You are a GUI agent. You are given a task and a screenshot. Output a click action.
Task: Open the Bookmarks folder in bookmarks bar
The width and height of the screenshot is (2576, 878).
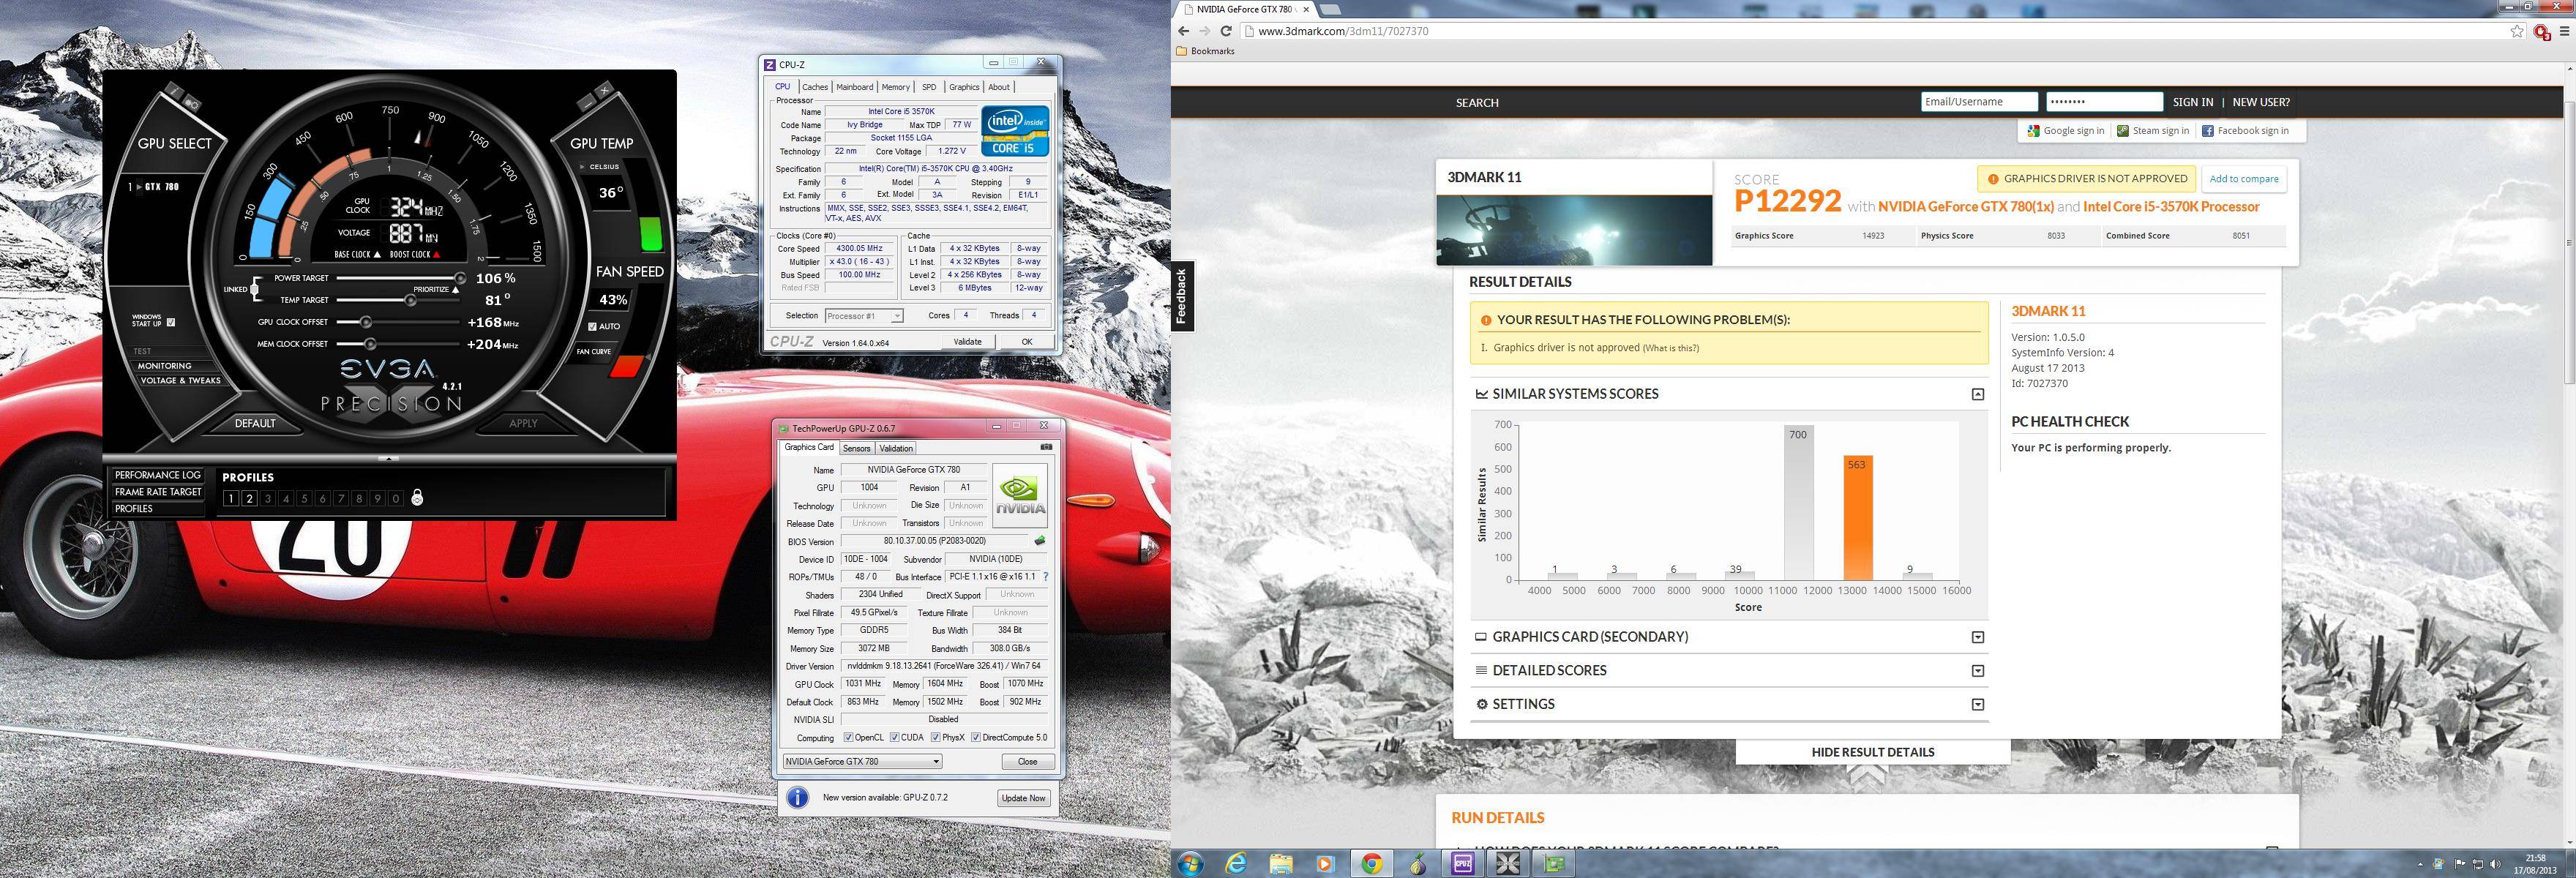(x=1205, y=51)
